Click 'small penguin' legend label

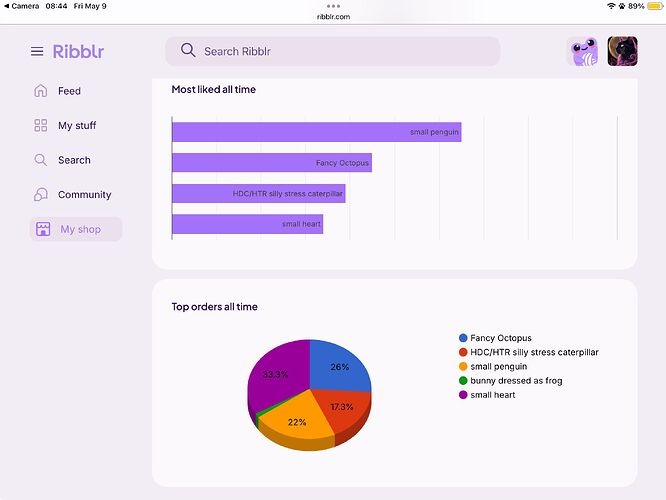coord(499,367)
